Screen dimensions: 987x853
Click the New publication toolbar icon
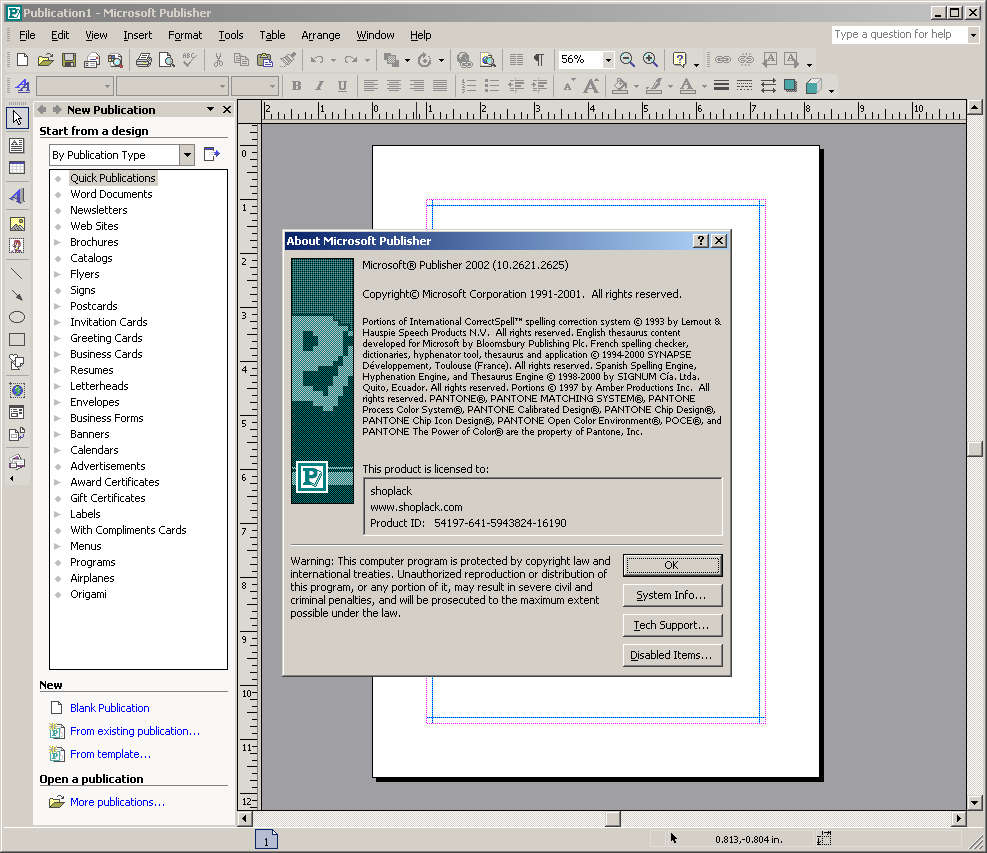click(22, 60)
